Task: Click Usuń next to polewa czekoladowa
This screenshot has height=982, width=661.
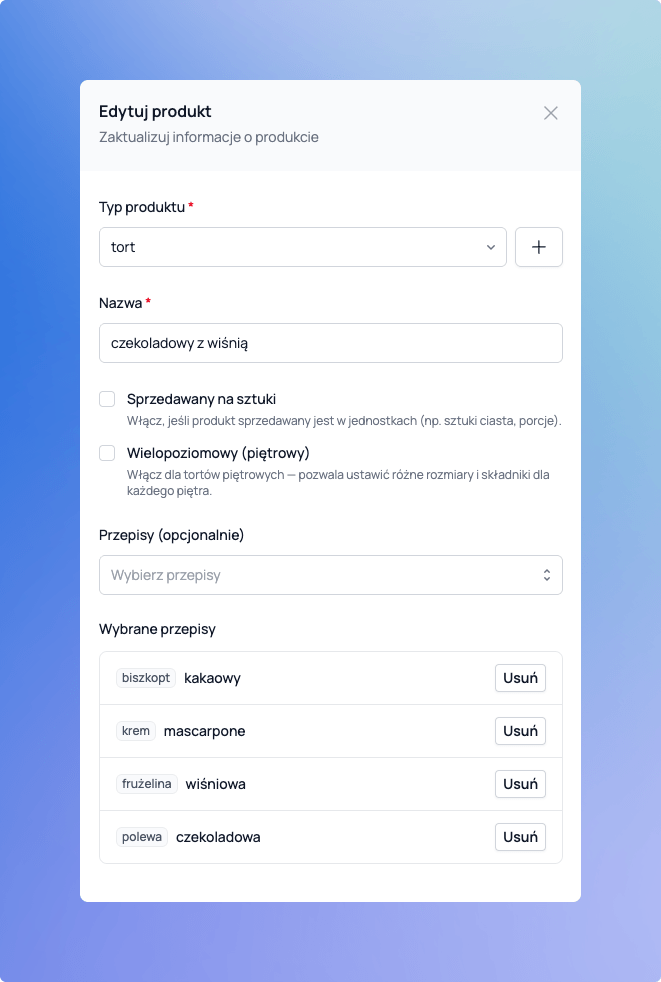Action: (520, 837)
